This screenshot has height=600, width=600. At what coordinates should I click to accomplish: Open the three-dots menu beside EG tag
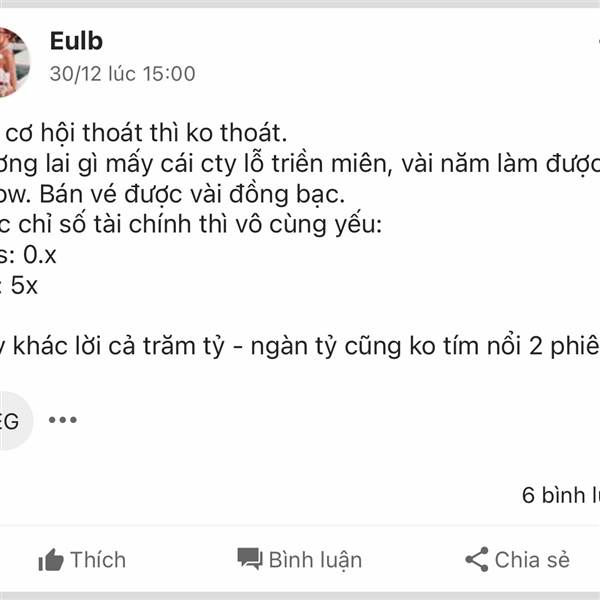(x=63, y=420)
